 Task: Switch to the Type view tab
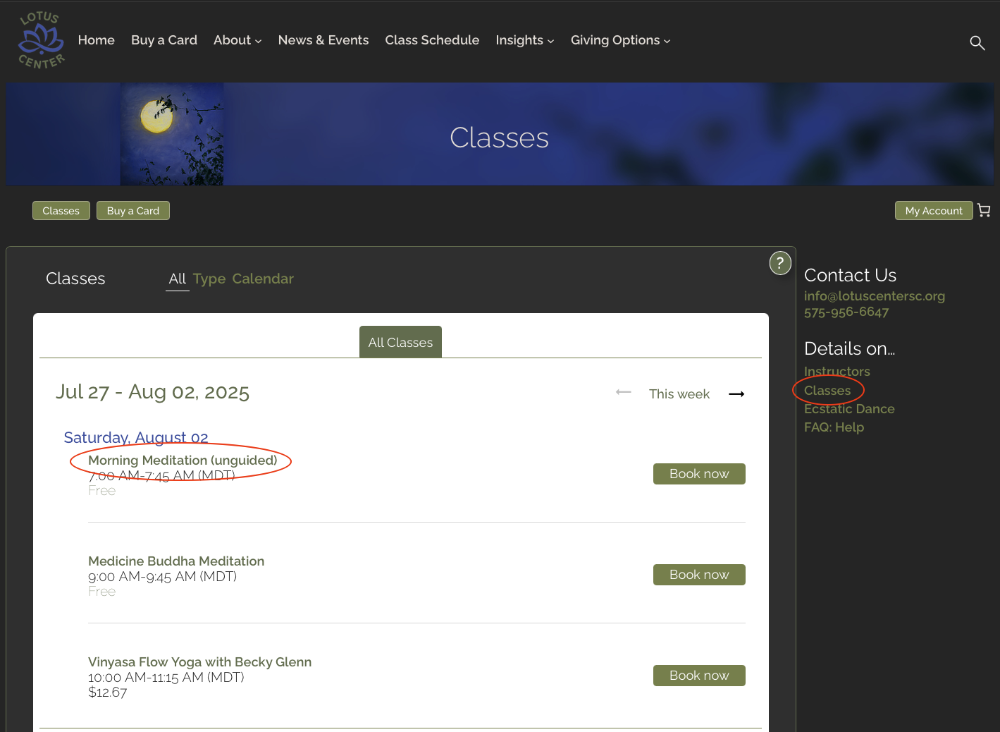(209, 279)
